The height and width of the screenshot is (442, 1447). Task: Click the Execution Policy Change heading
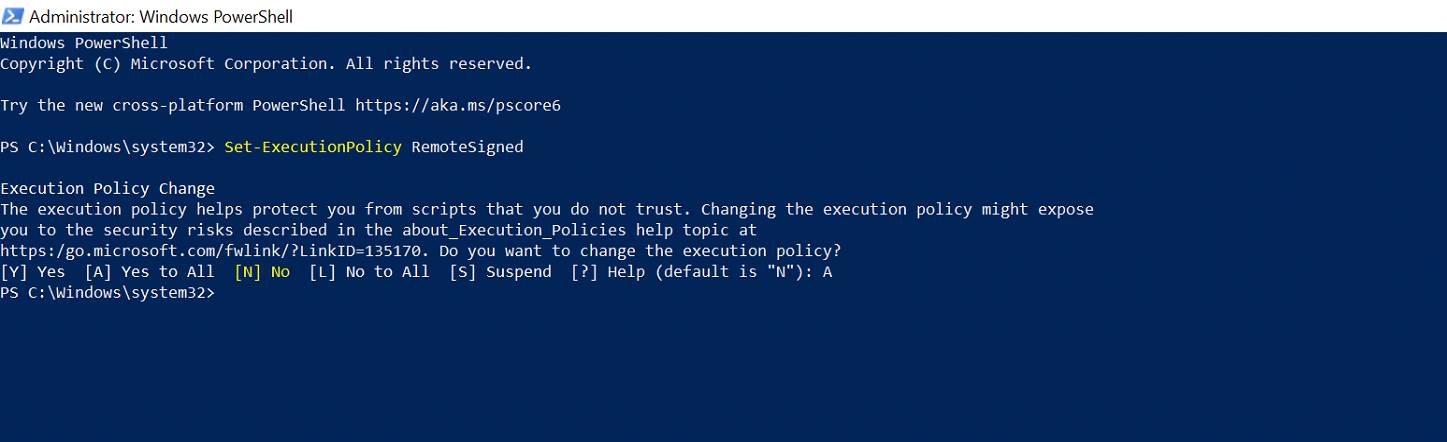(108, 189)
